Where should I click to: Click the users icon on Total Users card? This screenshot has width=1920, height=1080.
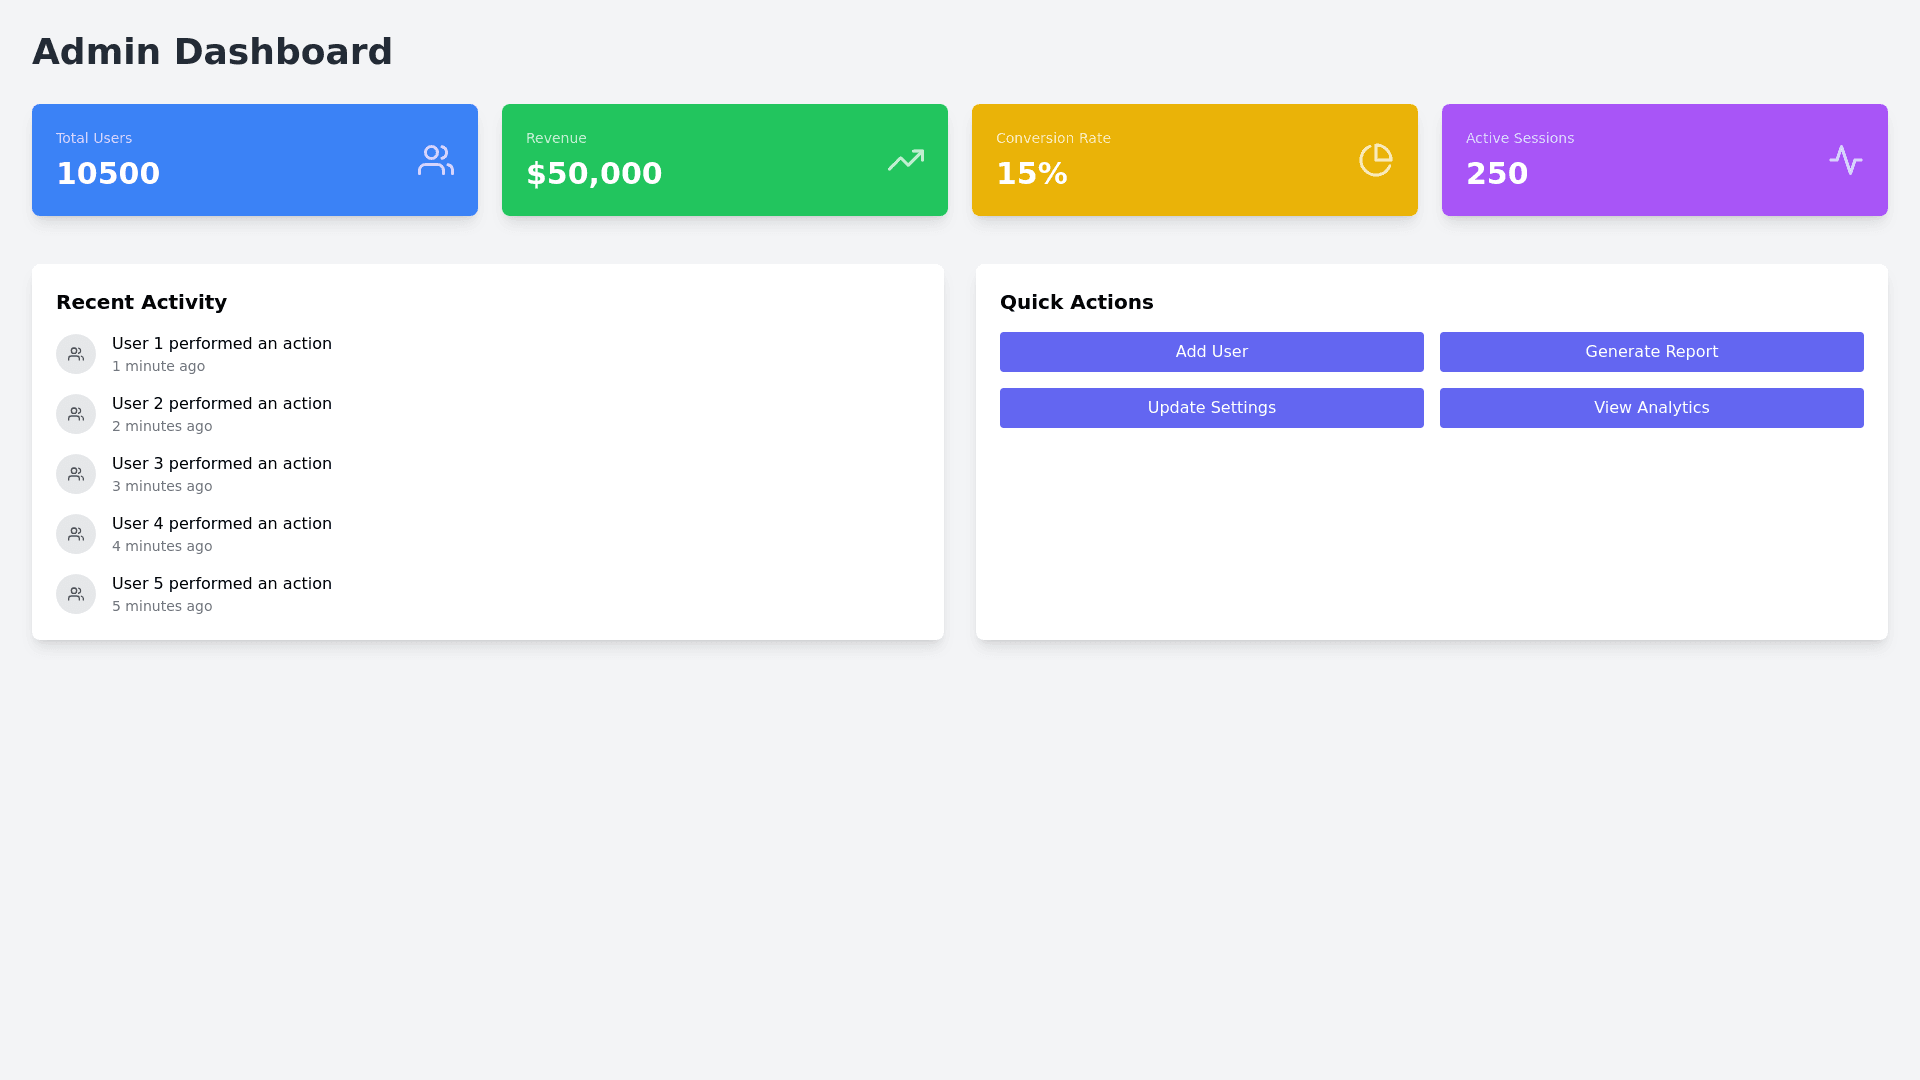pyautogui.click(x=435, y=160)
